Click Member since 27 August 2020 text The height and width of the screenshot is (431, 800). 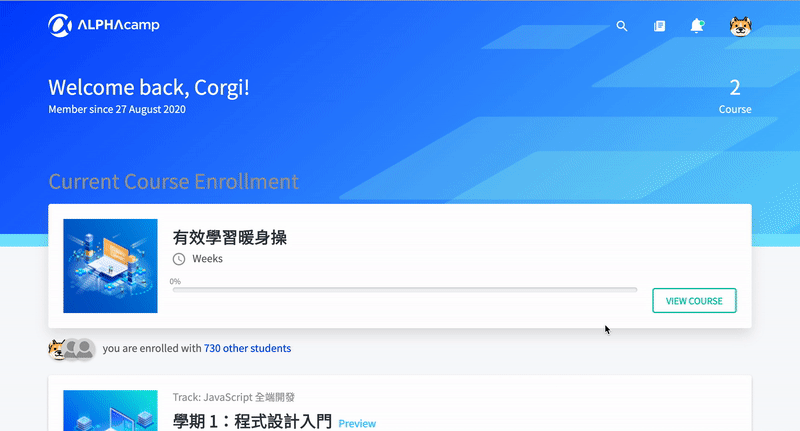117,109
